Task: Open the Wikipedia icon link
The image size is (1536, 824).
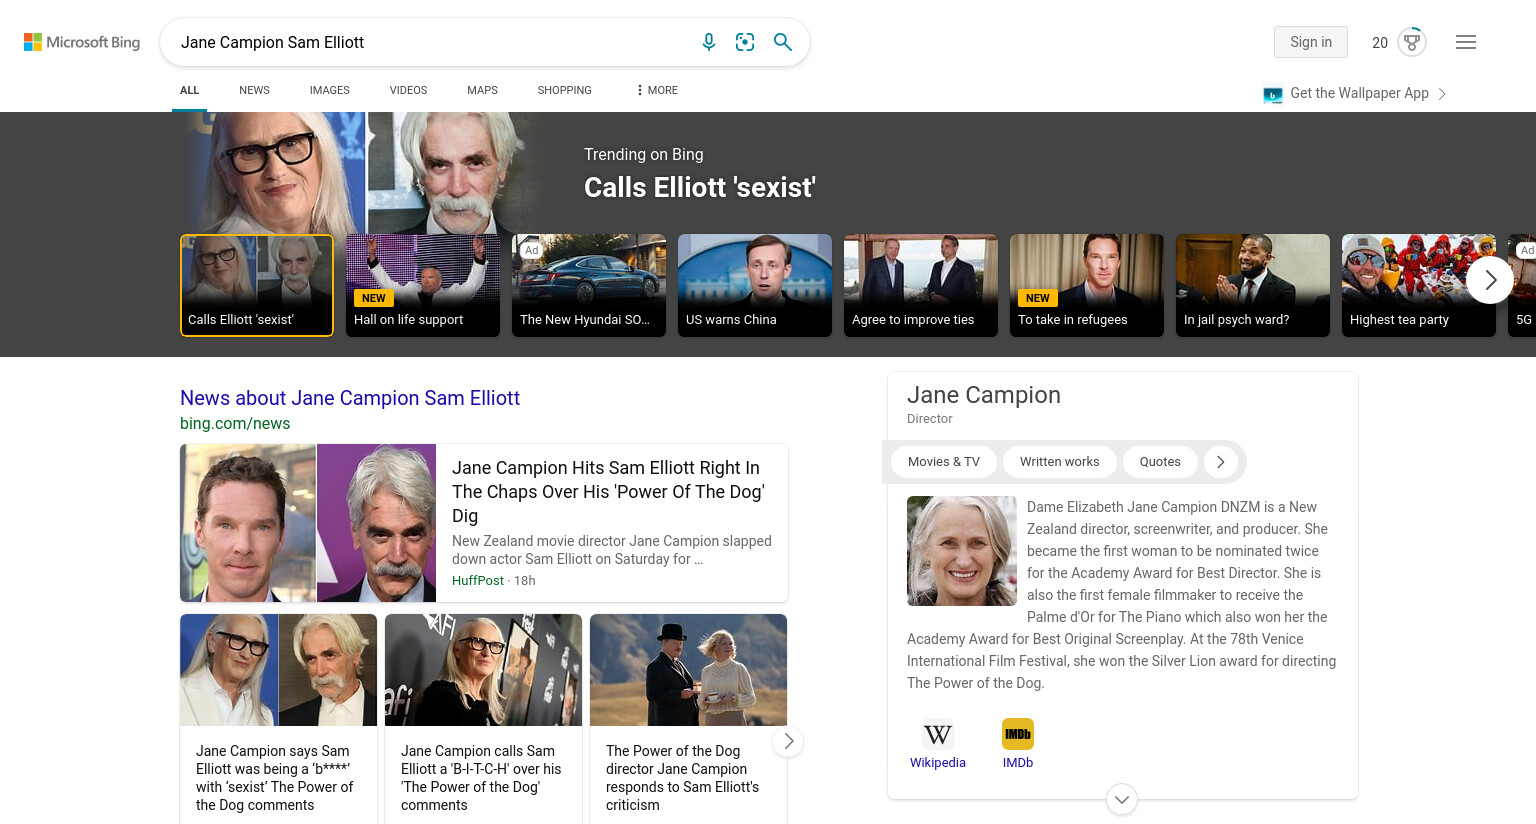Action: tap(938, 734)
